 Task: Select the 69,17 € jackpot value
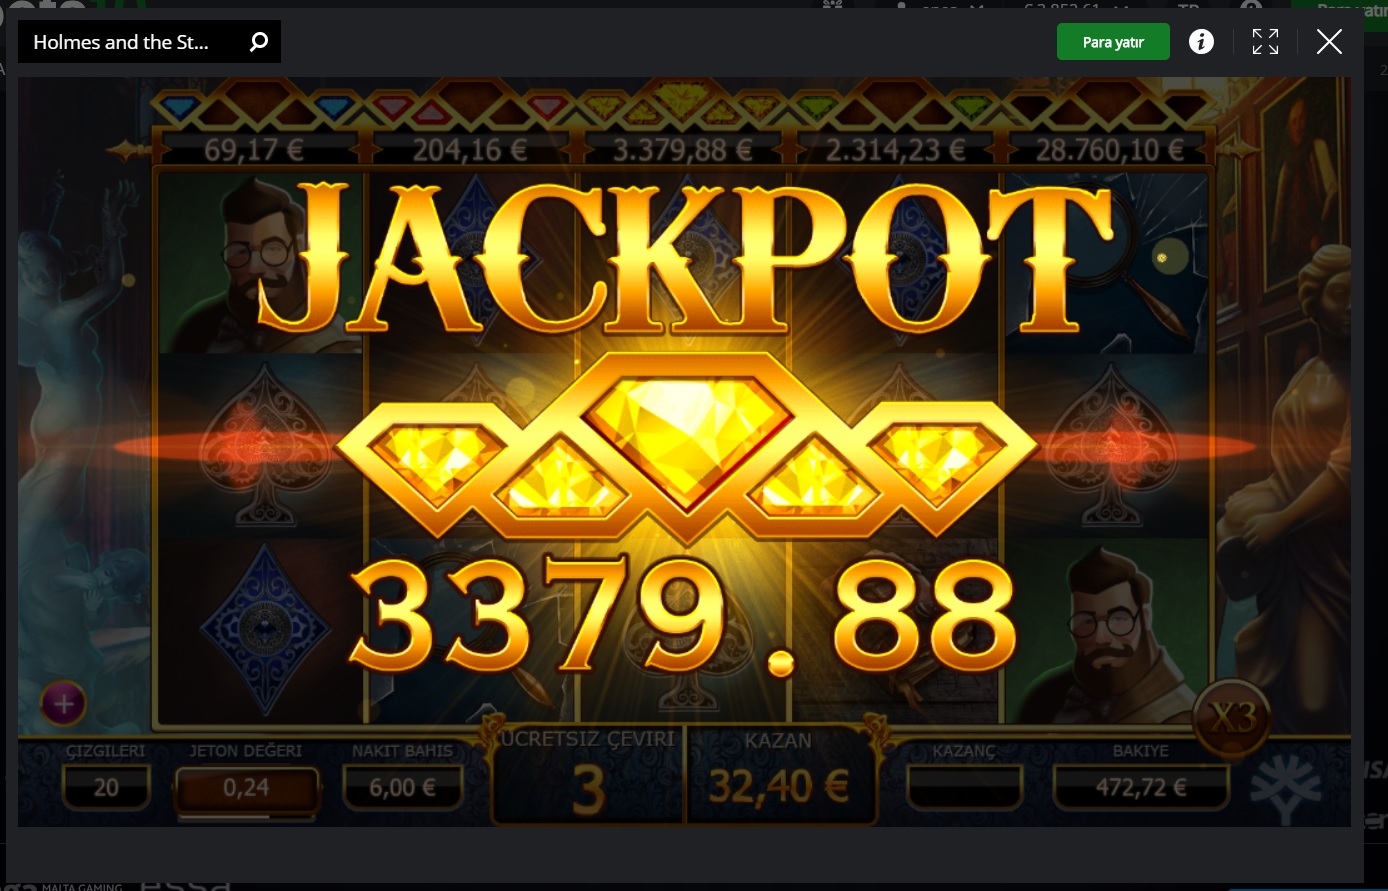pos(253,151)
